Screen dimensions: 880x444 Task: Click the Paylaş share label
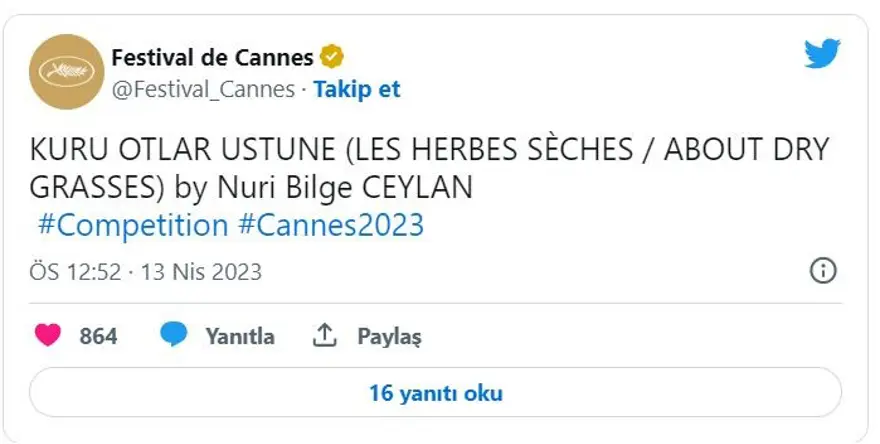389,337
